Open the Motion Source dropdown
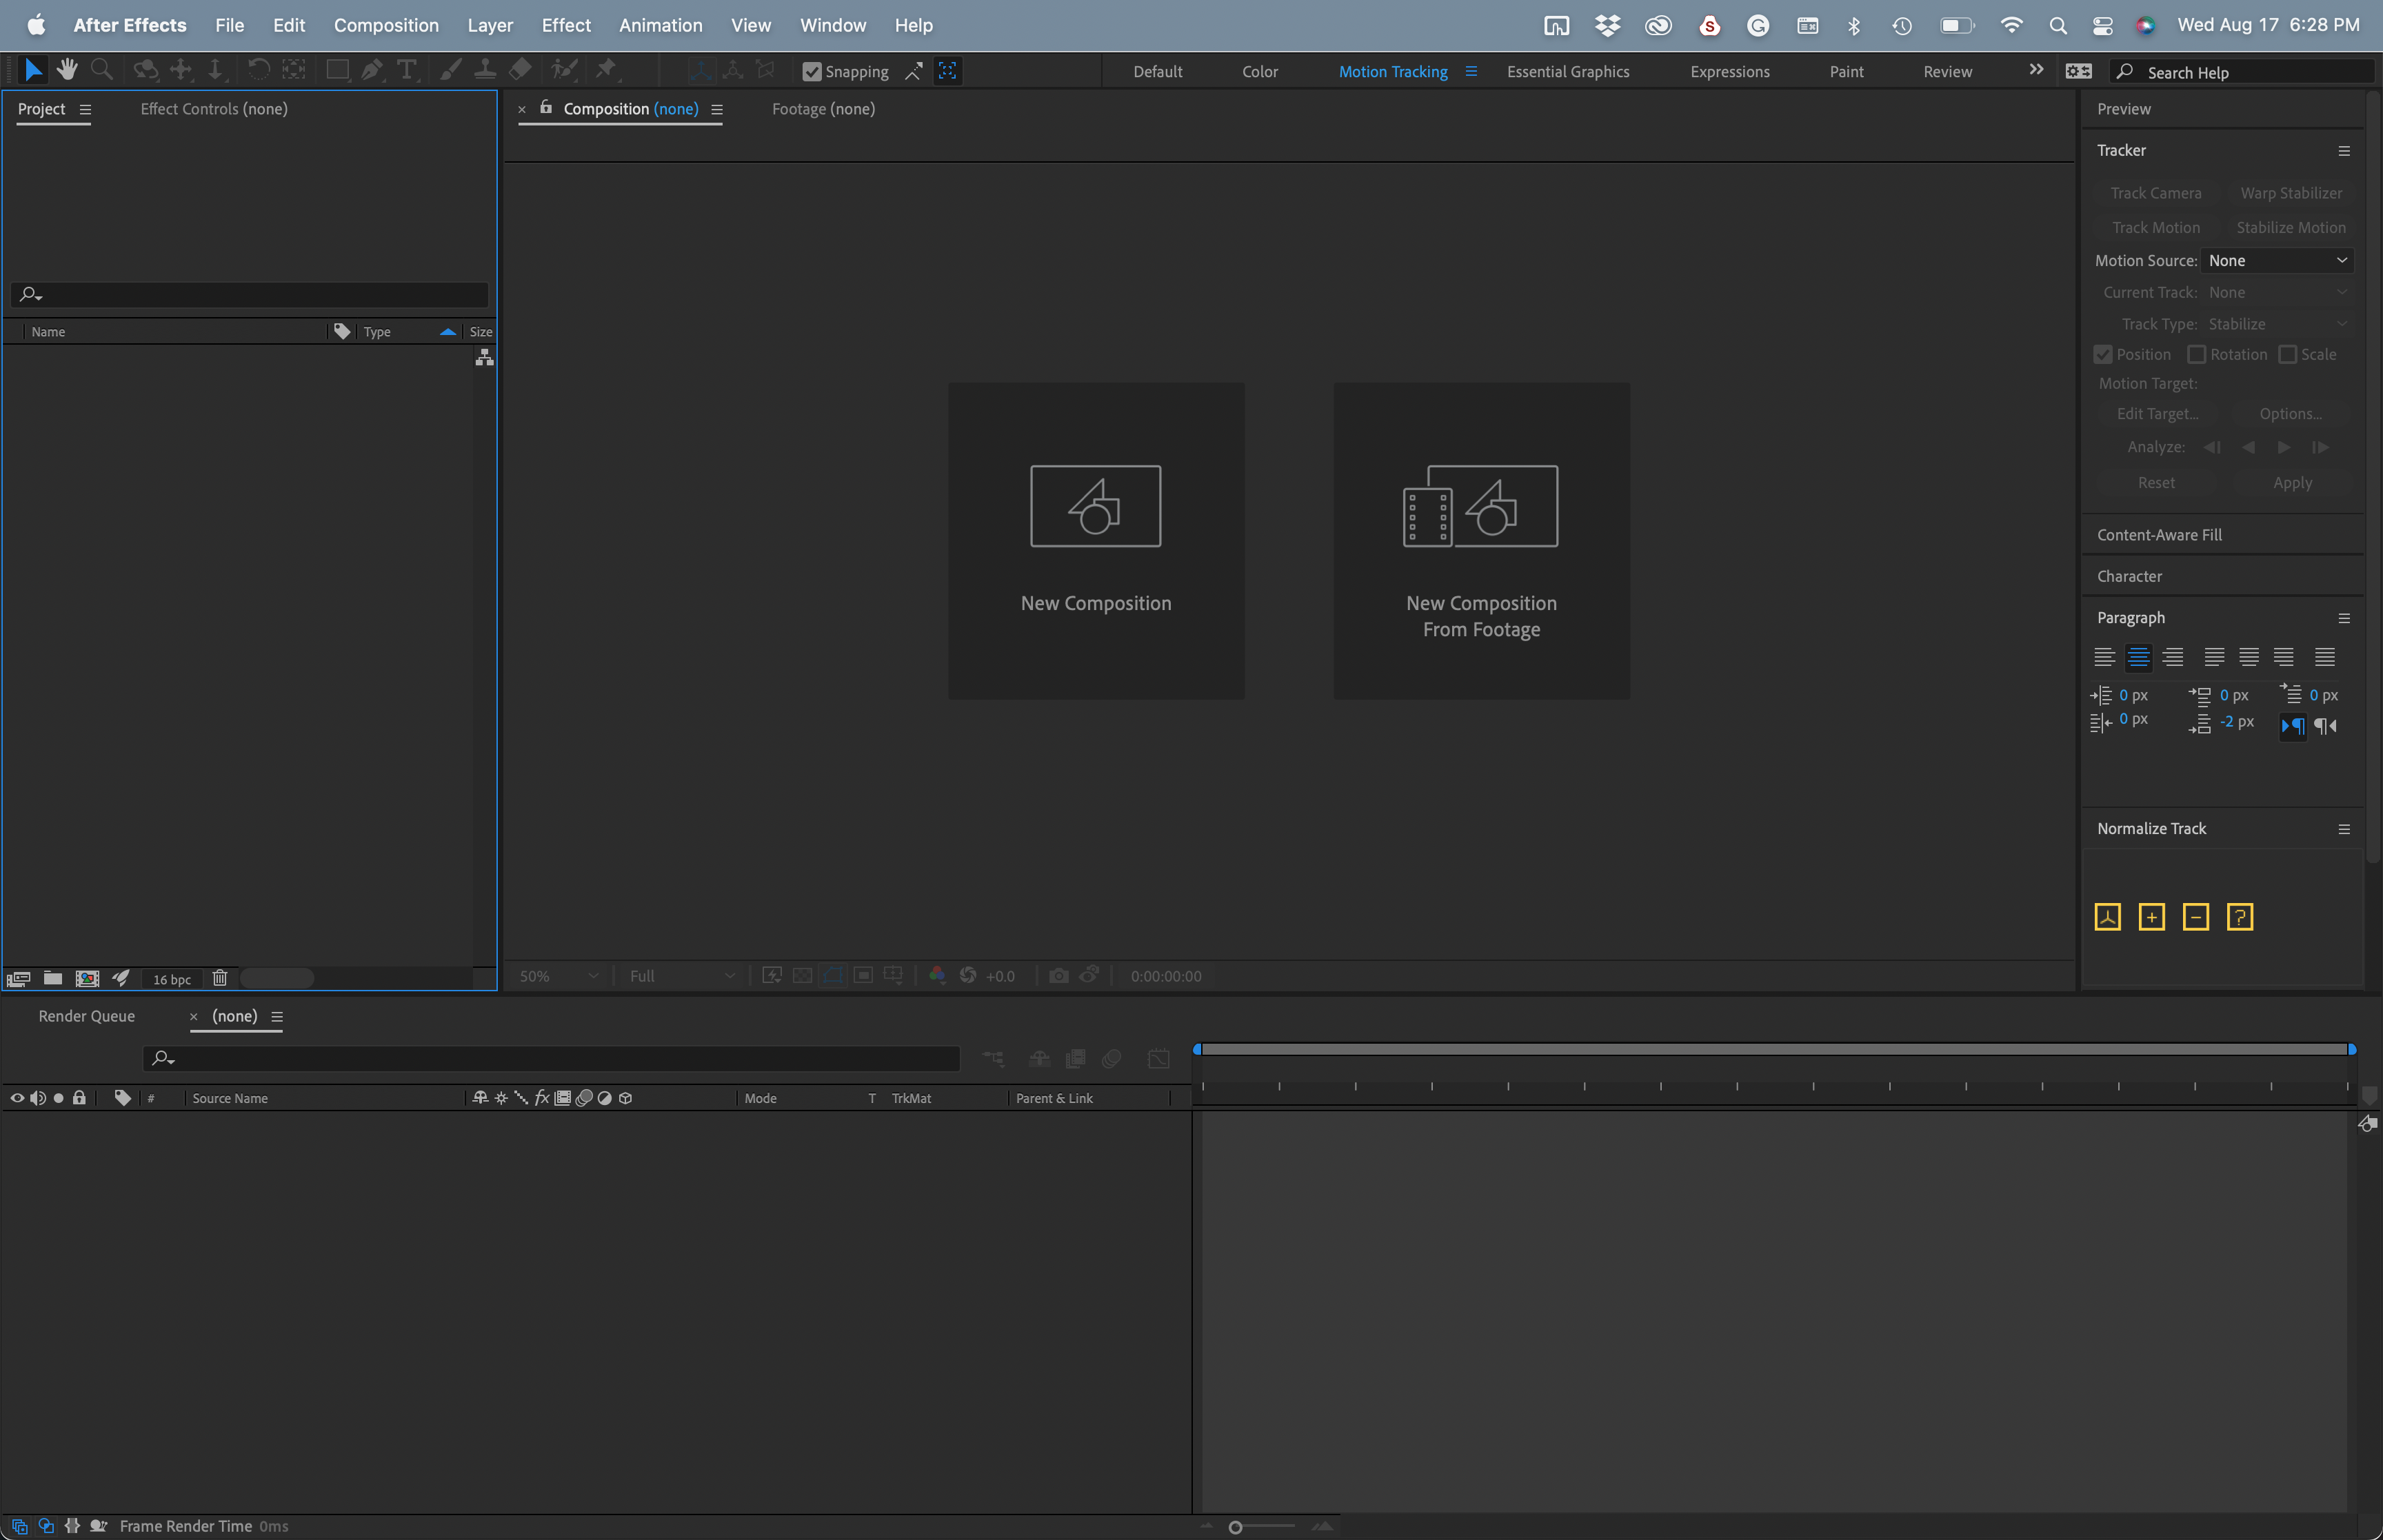The width and height of the screenshot is (2383, 1540). click(2278, 260)
